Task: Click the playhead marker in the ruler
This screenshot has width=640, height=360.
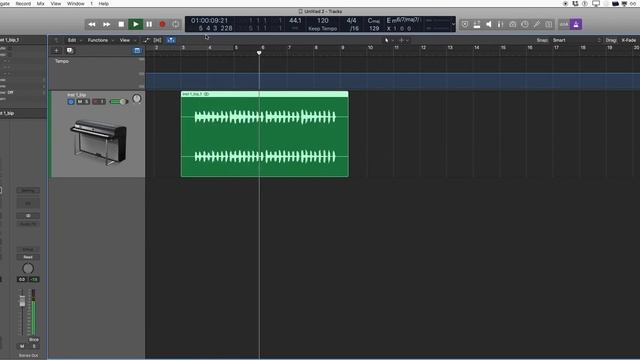Action: pos(259,53)
